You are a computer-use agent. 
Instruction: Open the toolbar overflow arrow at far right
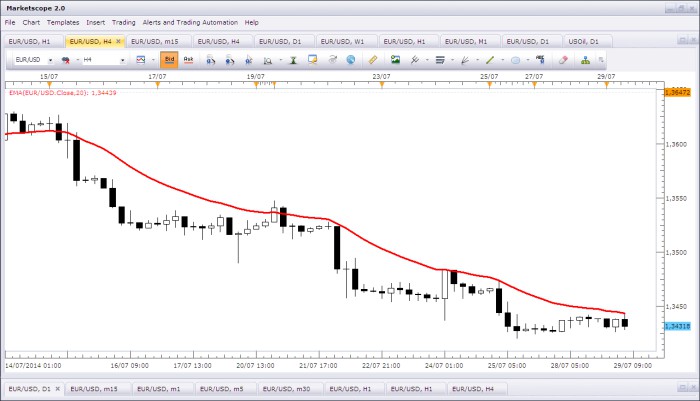click(x=601, y=60)
